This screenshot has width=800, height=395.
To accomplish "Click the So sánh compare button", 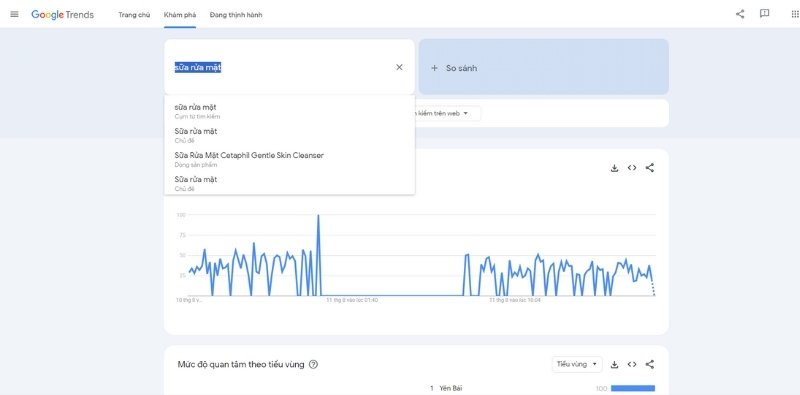I will coord(543,67).
